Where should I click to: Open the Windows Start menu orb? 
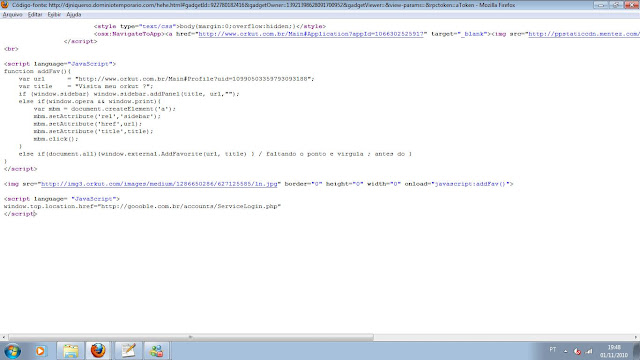coord(12,351)
